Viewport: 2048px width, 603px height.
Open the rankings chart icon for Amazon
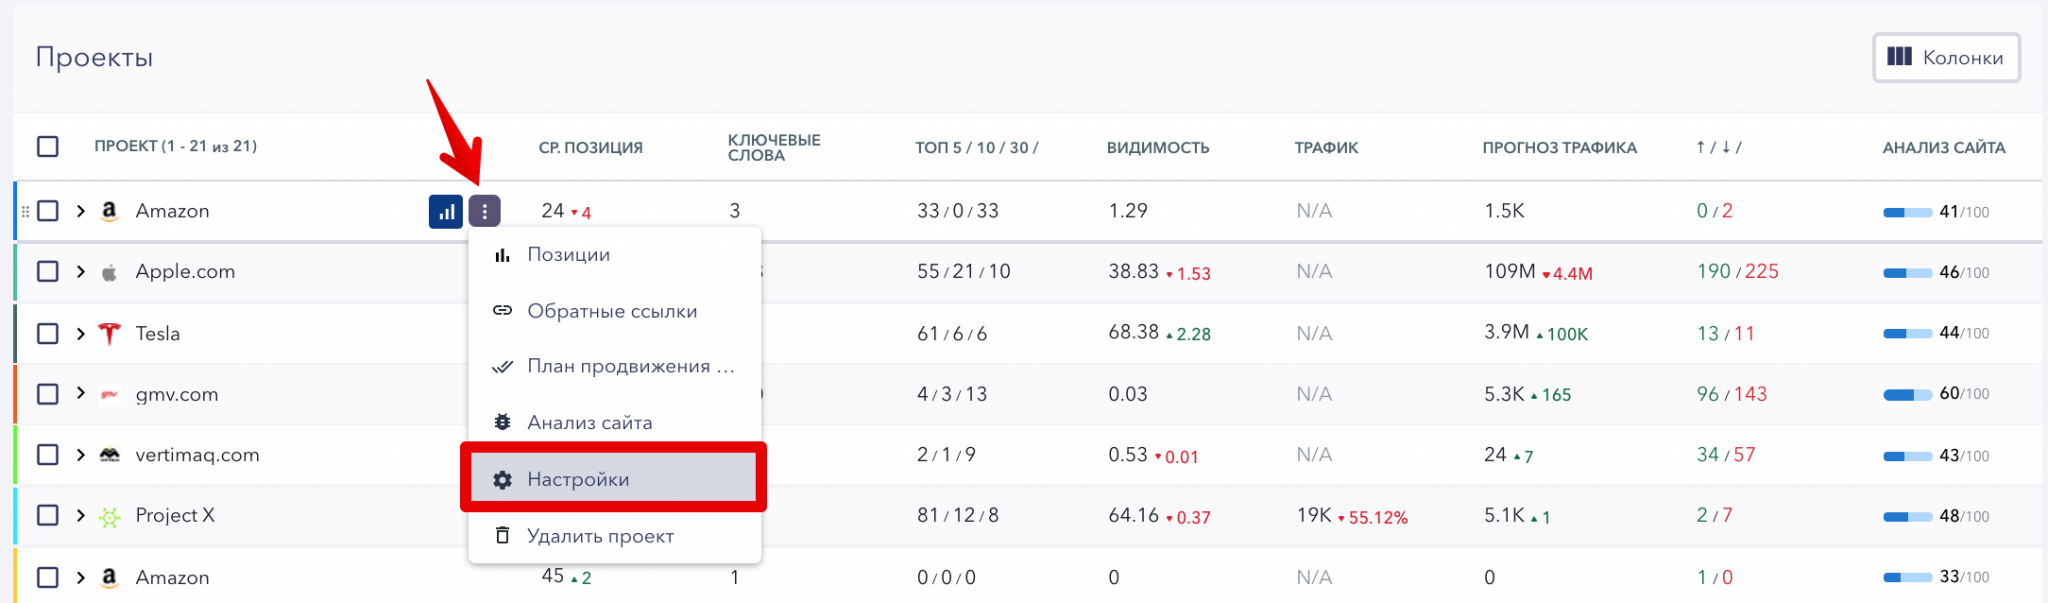pos(446,211)
